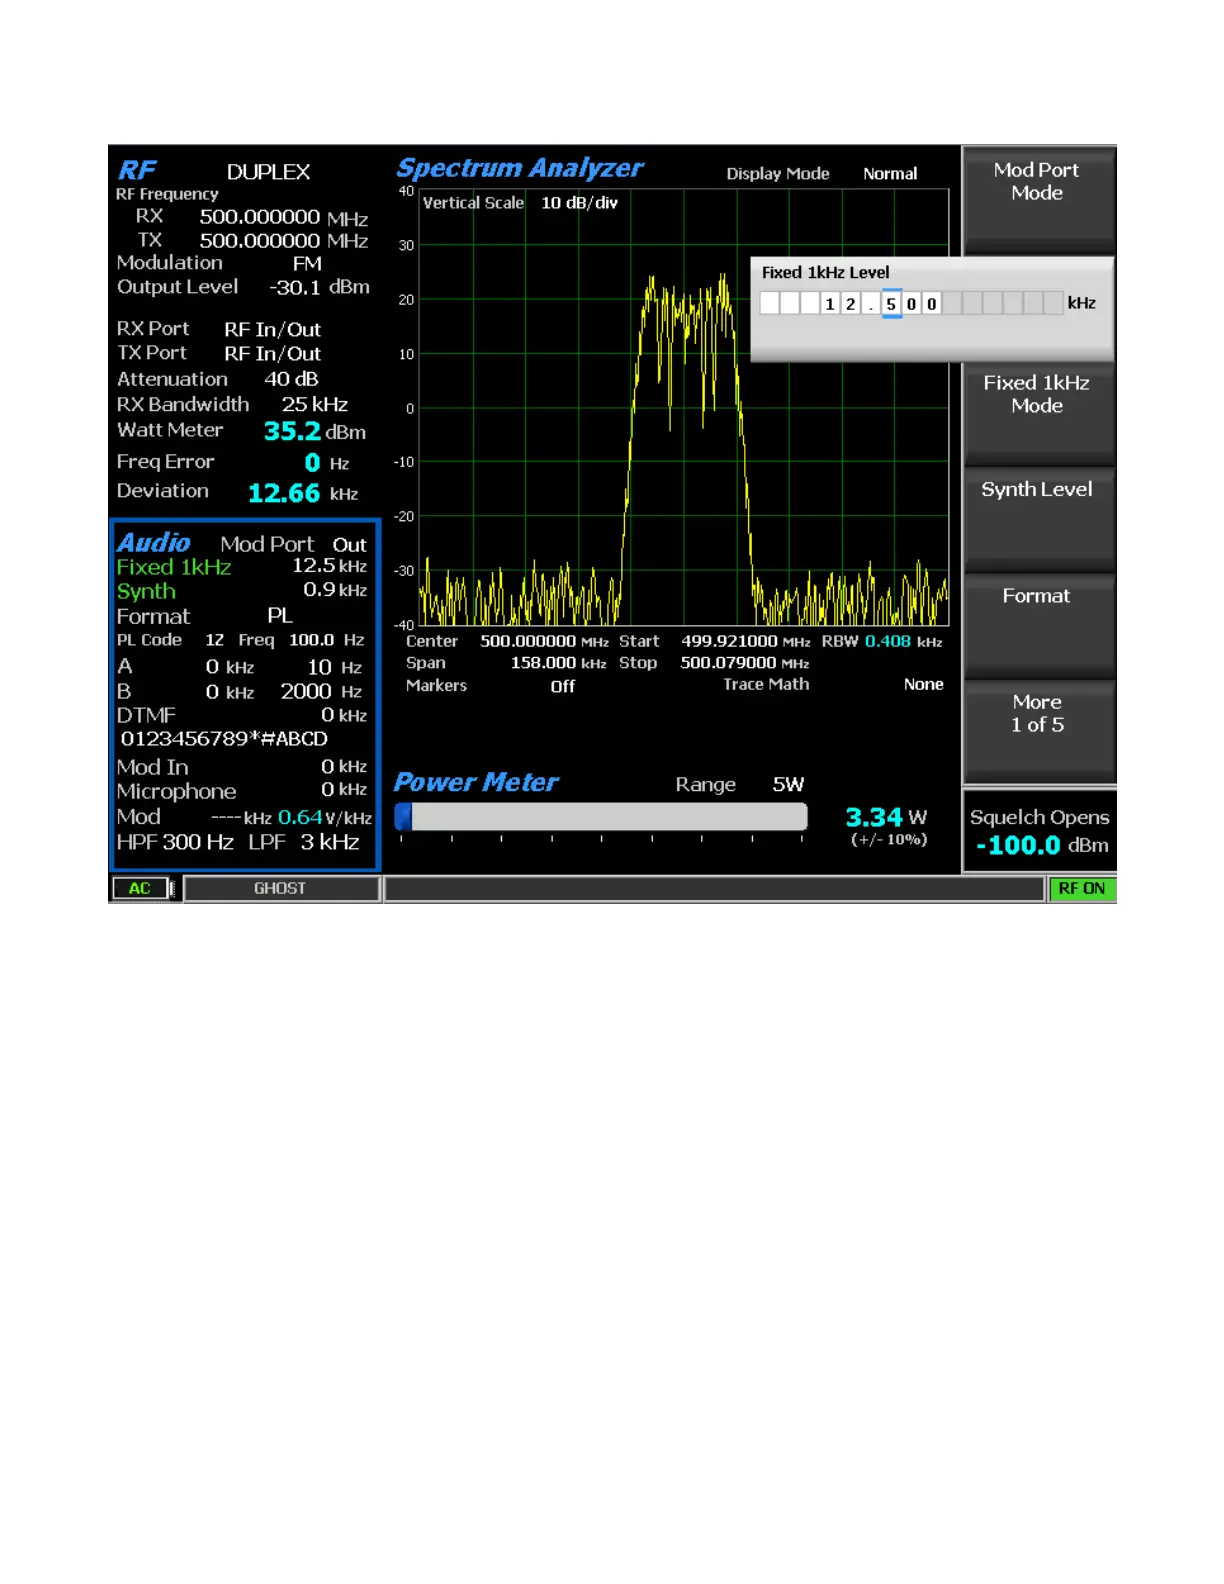Viewport: 1224px width, 1584px height.
Task: Click the 3.34 W power reading
Action: tap(886, 818)
